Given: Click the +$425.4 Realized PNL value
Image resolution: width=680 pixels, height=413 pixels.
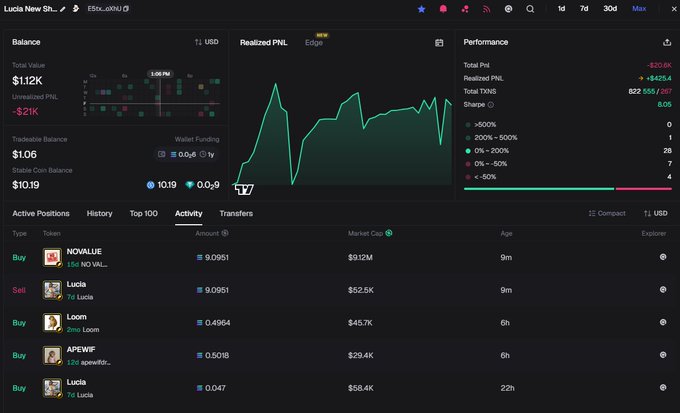Looking at the screenshot, I should point(658,79).
